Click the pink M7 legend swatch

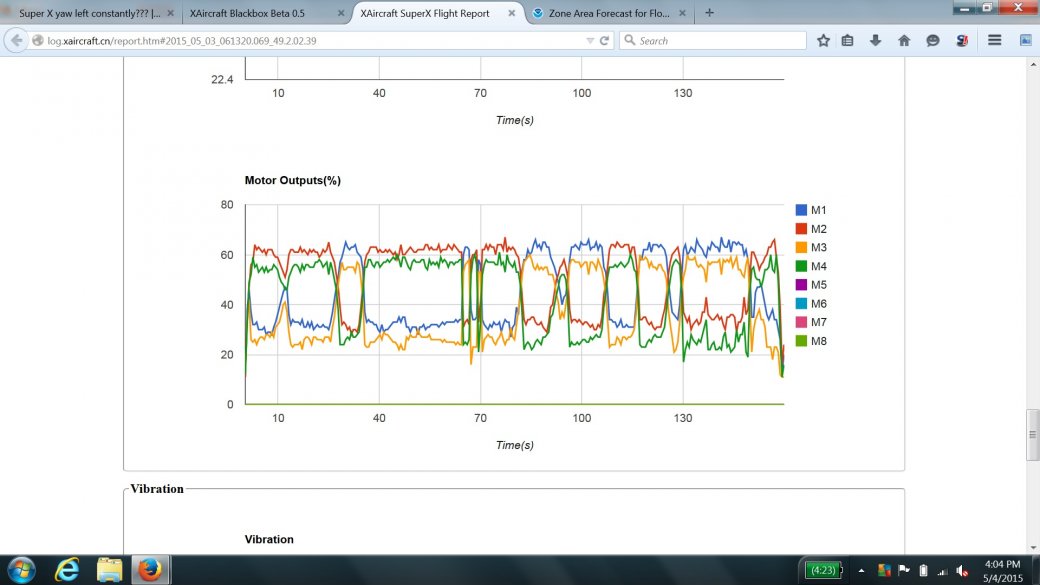[x=801, y=322]
